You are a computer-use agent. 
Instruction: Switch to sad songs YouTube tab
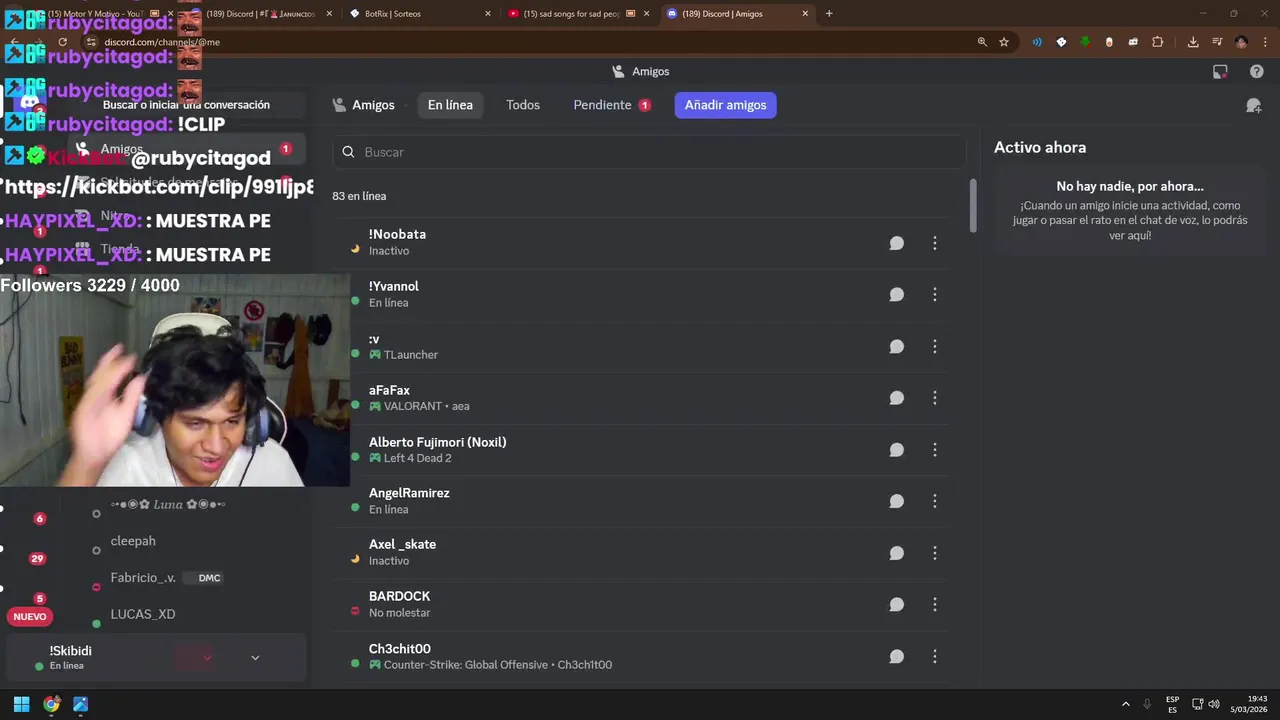coord(578,14)
